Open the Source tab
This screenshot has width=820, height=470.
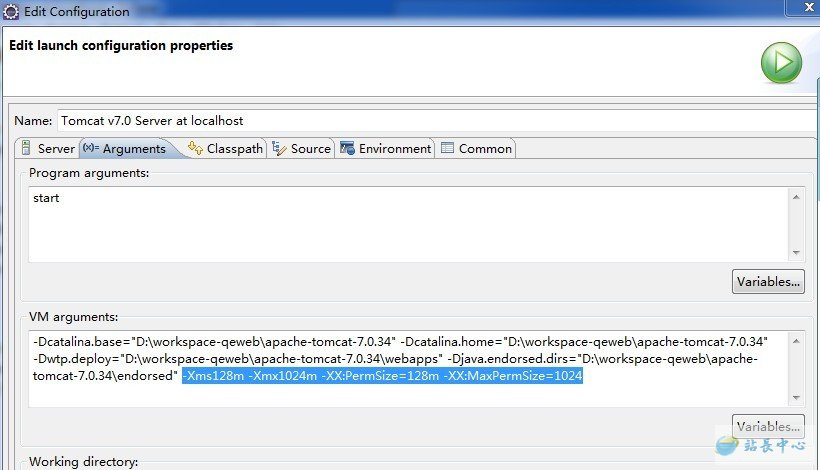pos(302,148)
